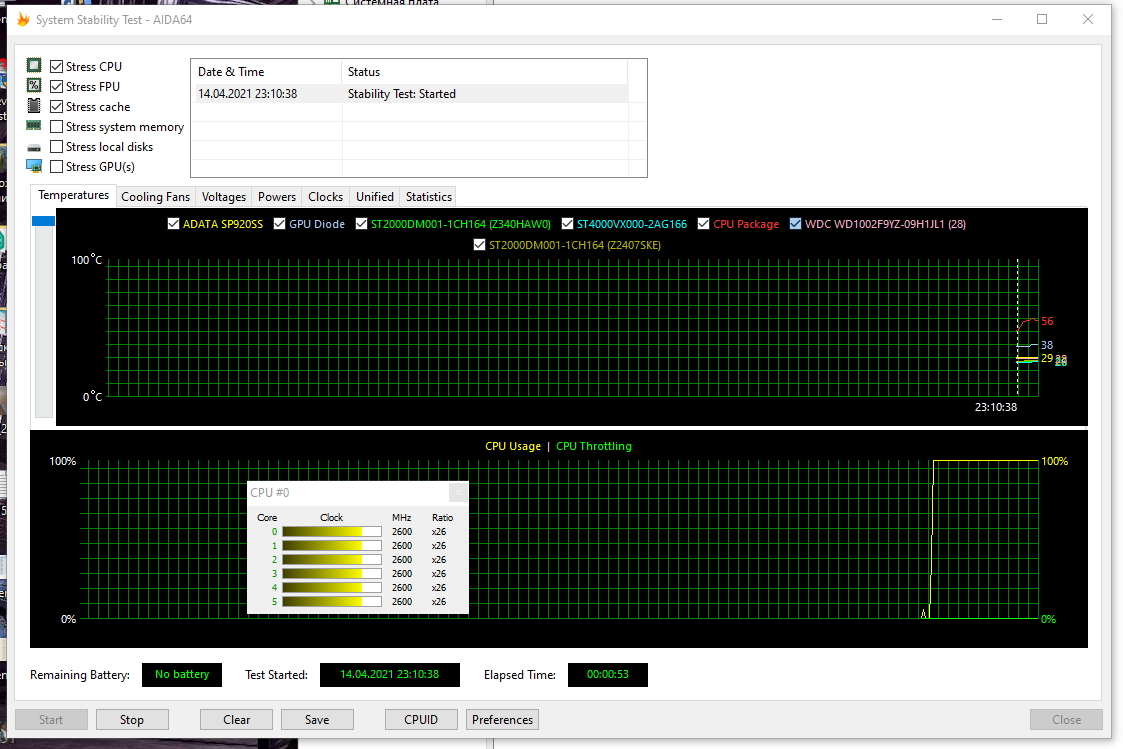
Task: Click the Status column header
Action: coord(485,72)
